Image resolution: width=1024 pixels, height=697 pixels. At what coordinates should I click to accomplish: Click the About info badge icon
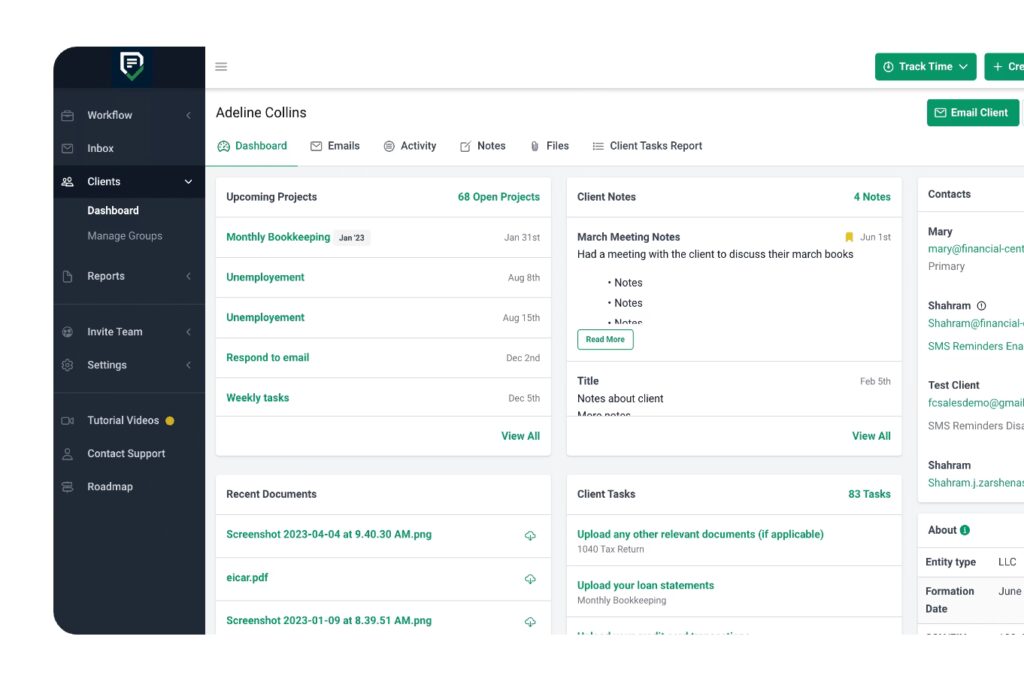pyautogui.click(x=965, y=530)
